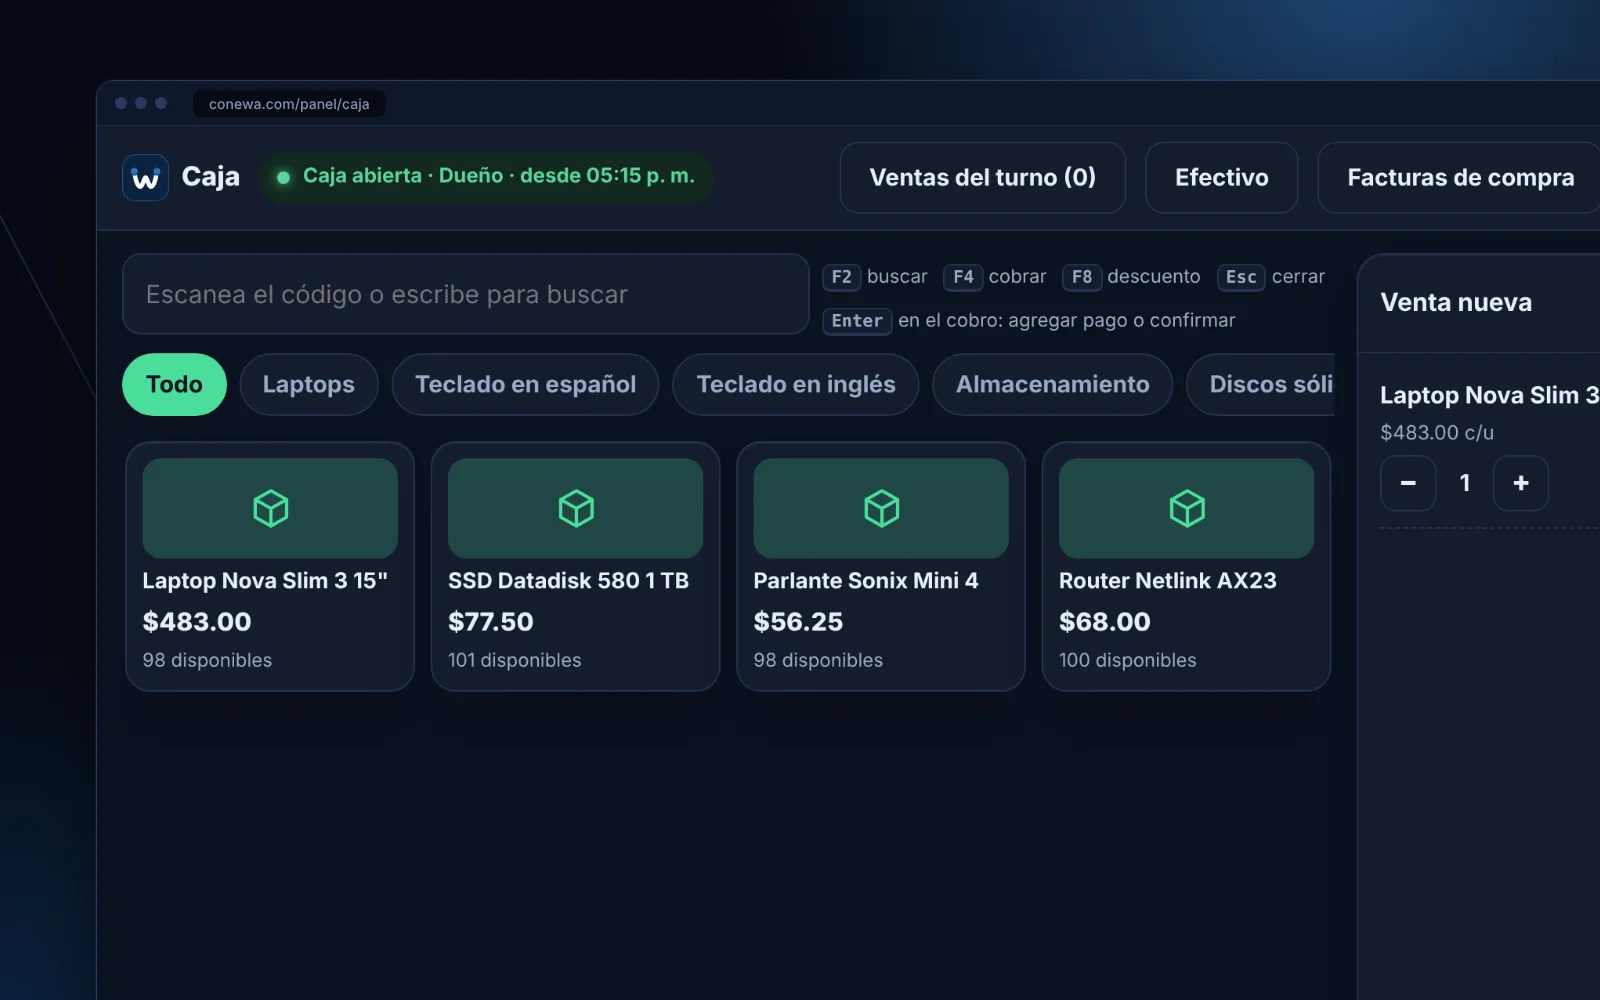This screenshot has height=1000, width=1600.
Task: Click the box icon on Parlante Sonix Mini card
Action: tap(881, 508)
